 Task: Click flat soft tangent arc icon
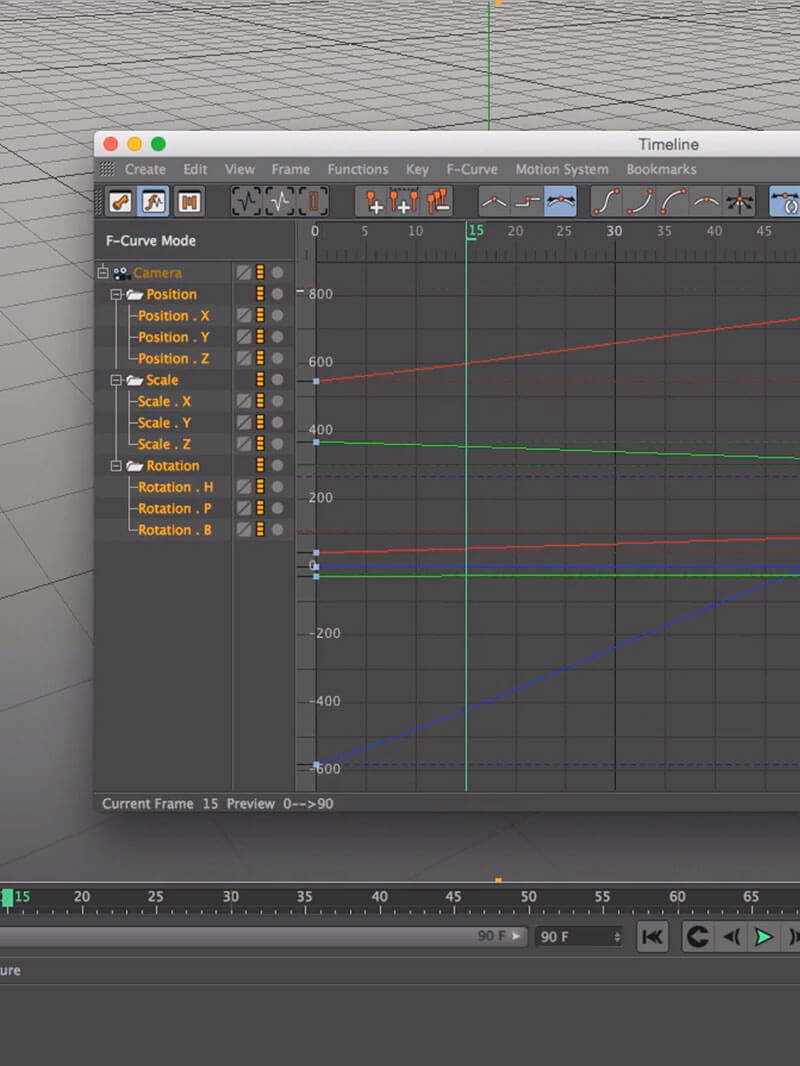click(x=706, y=201)
